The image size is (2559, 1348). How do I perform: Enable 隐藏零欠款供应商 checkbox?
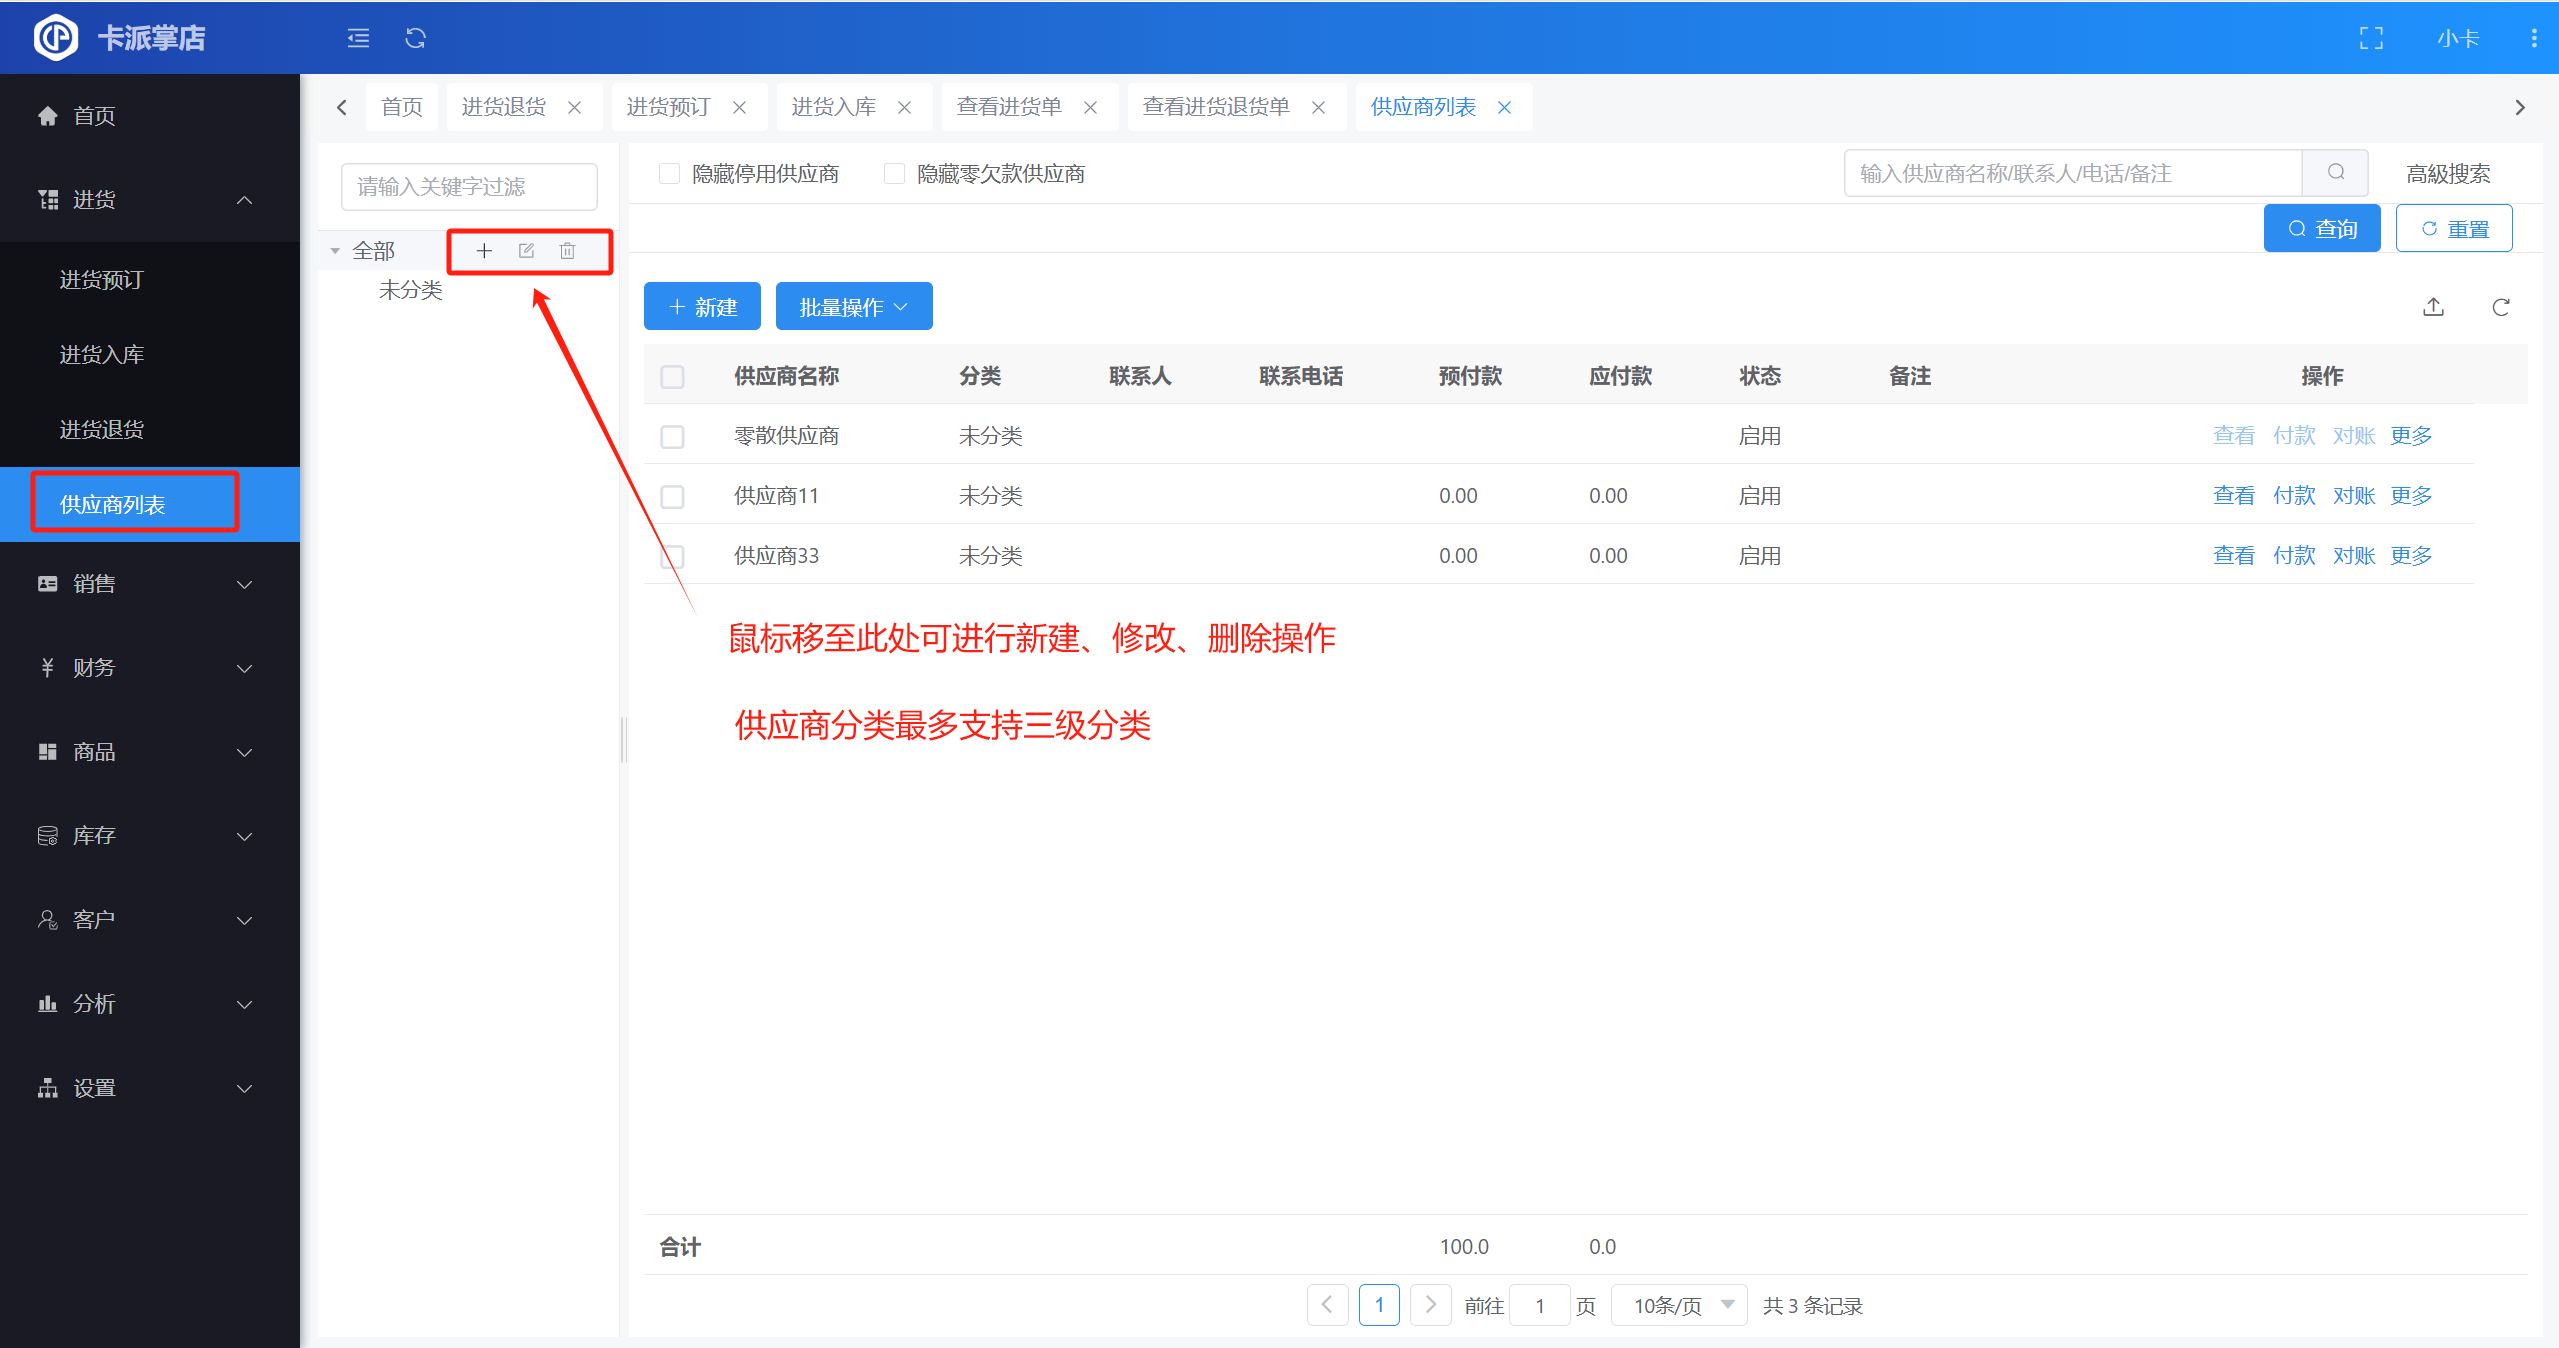click(895, 174)
